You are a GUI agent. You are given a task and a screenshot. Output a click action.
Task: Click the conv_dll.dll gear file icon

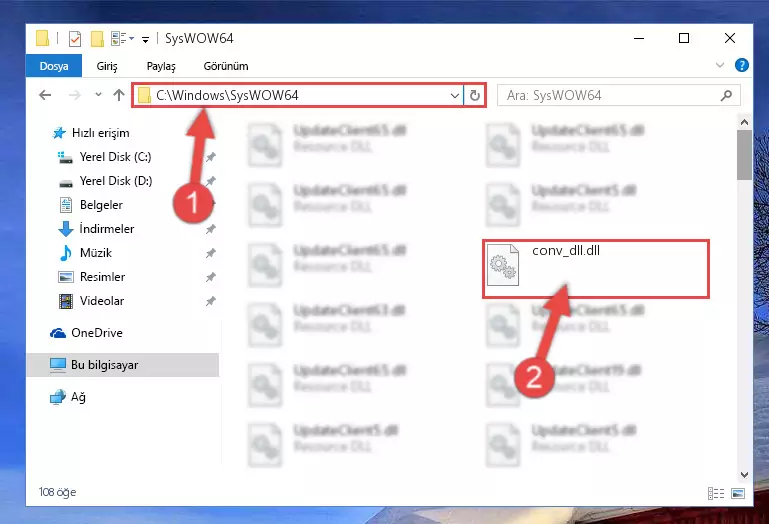click(503, 265)
